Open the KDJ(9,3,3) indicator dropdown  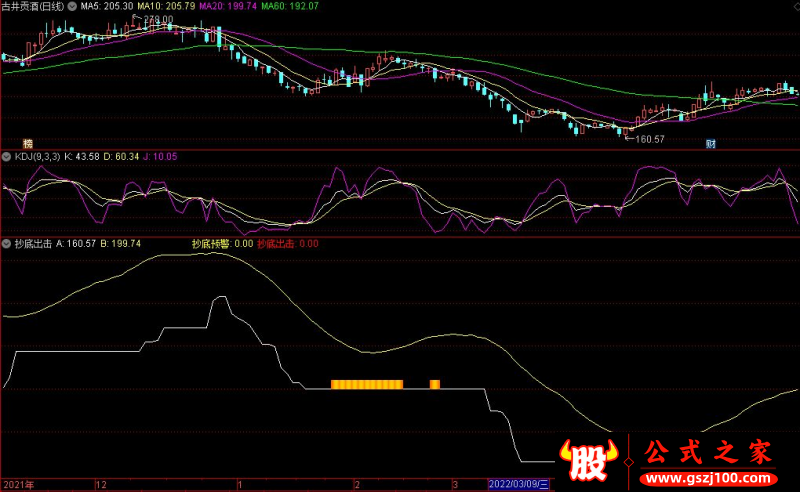point(7,157)
